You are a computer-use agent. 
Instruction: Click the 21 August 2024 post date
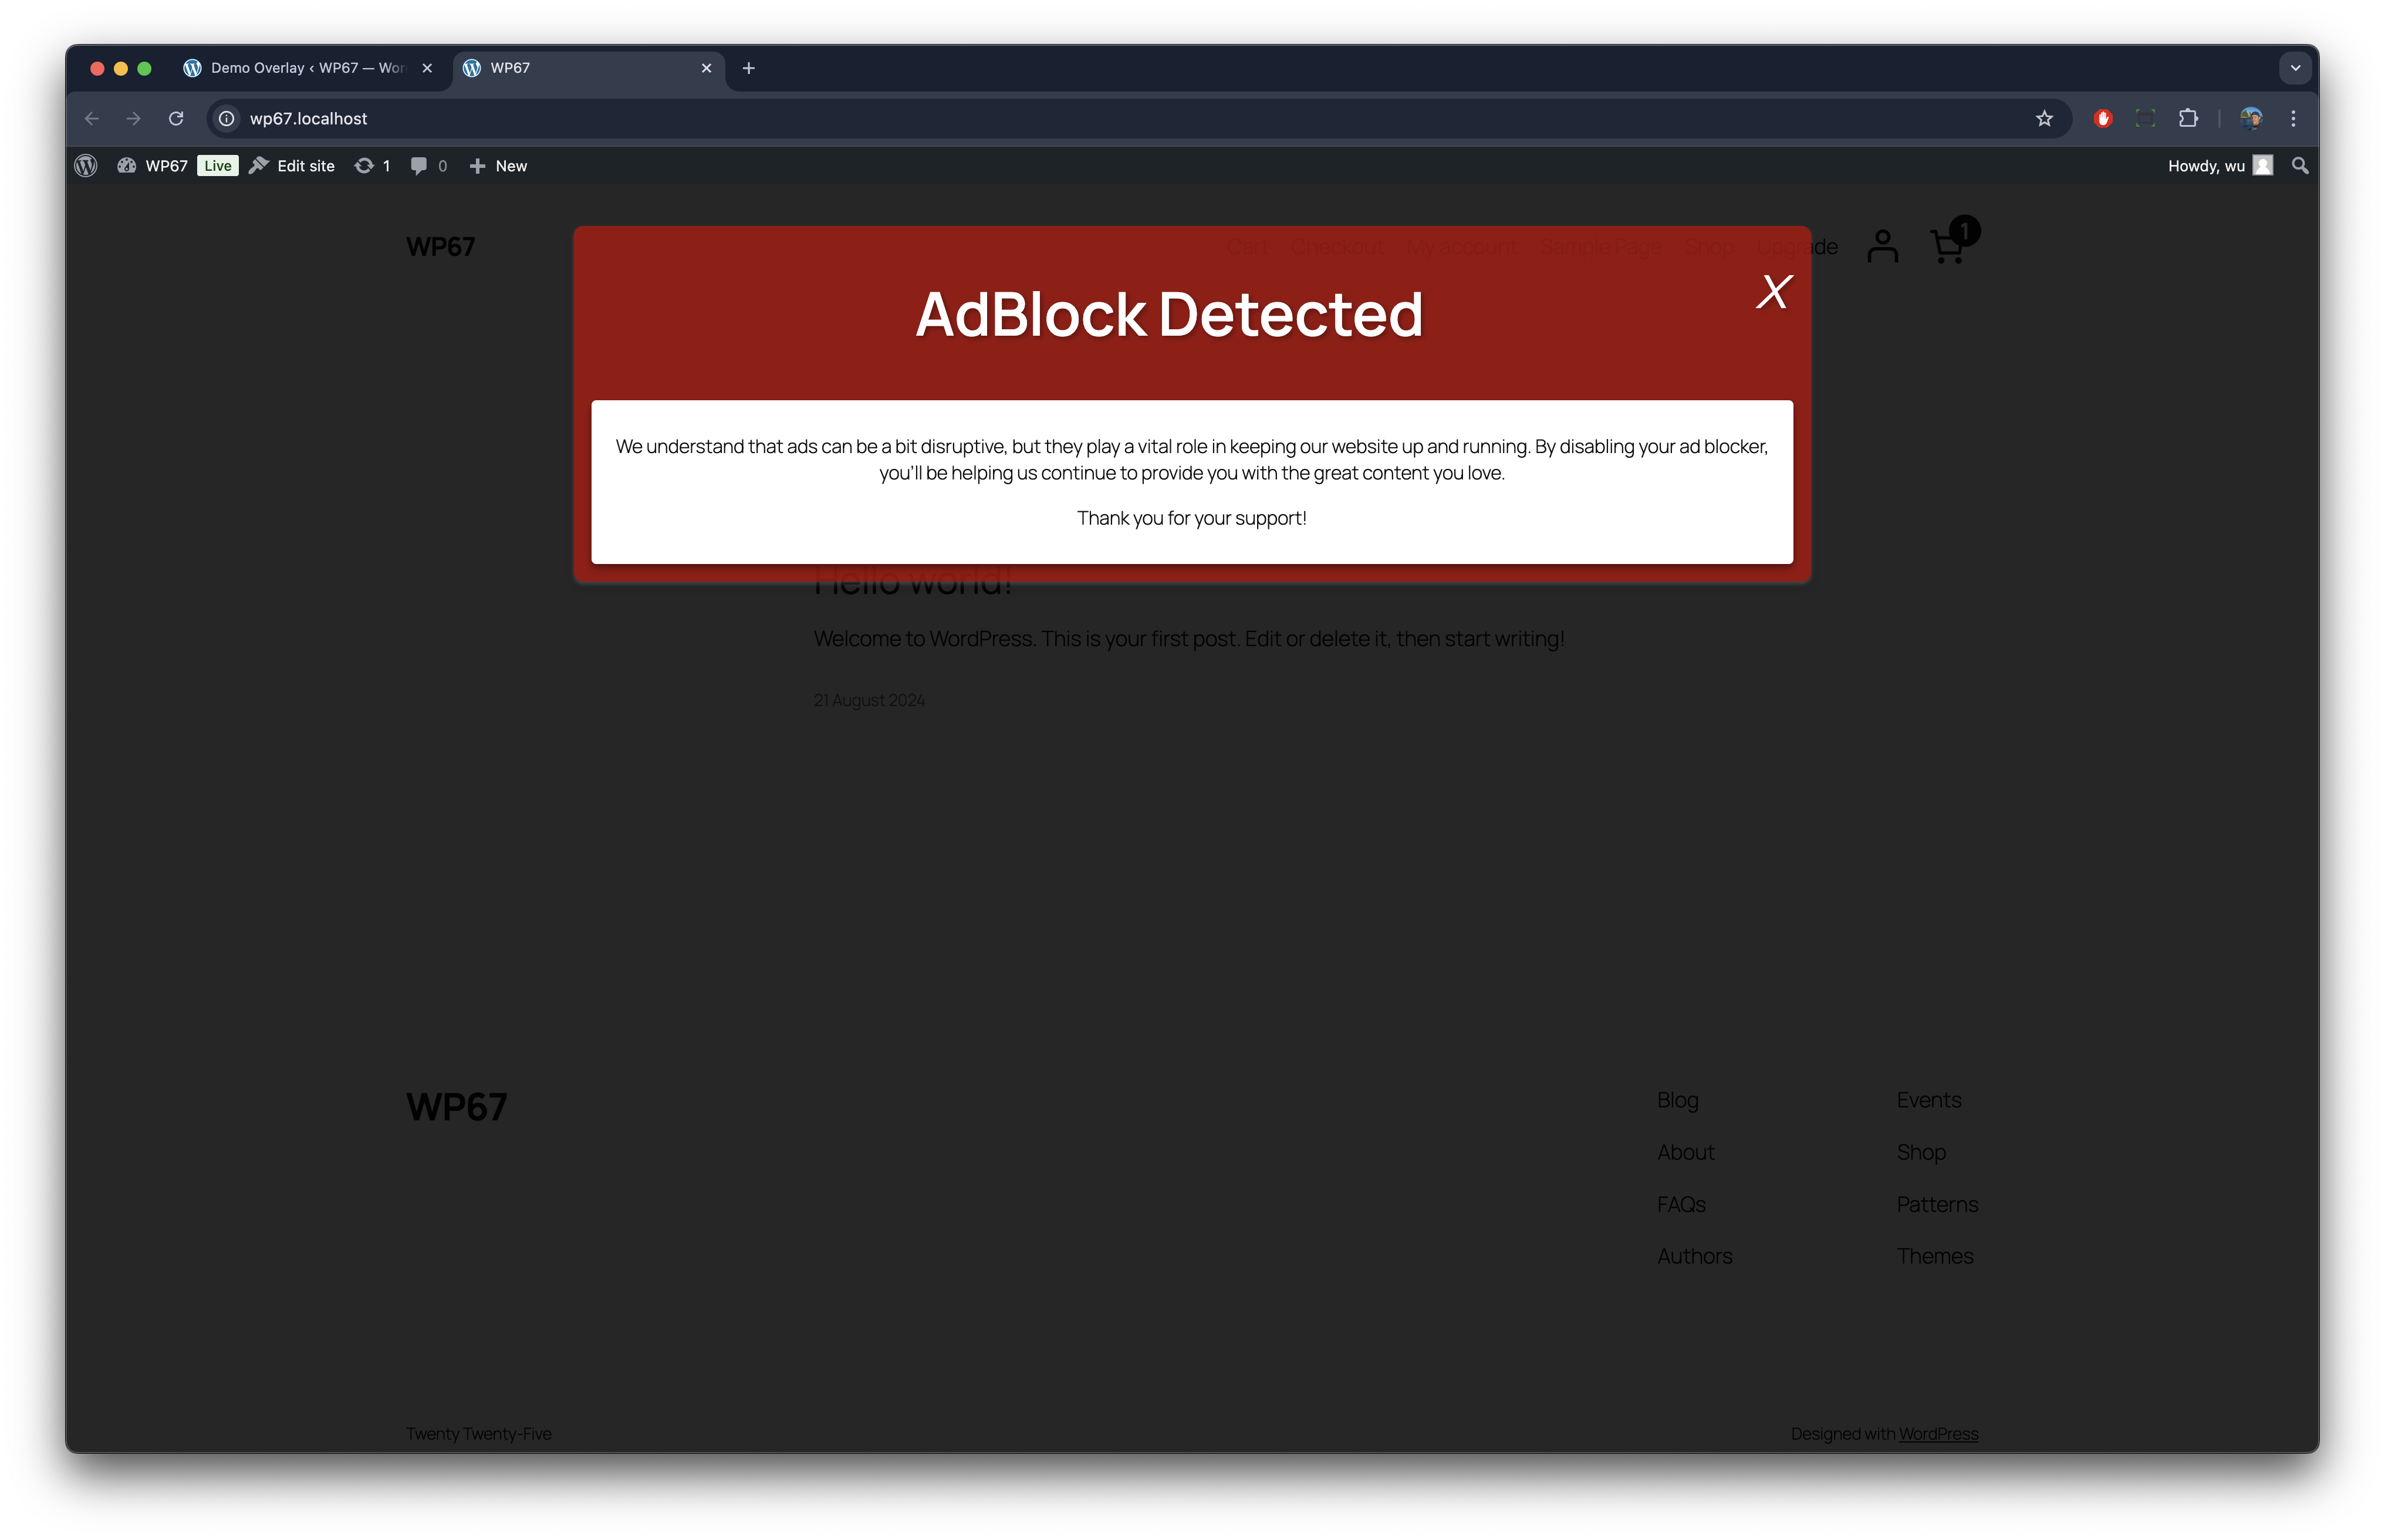coord(869,700)
